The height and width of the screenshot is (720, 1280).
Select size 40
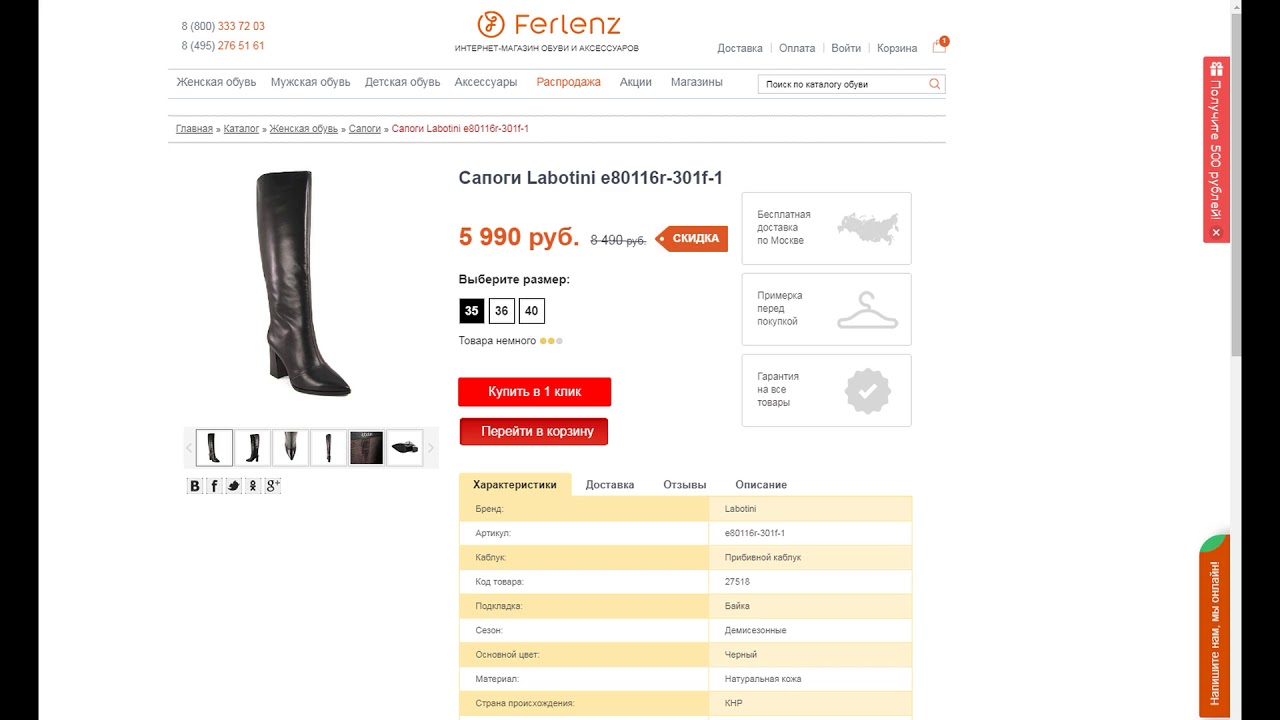[531, 311]
